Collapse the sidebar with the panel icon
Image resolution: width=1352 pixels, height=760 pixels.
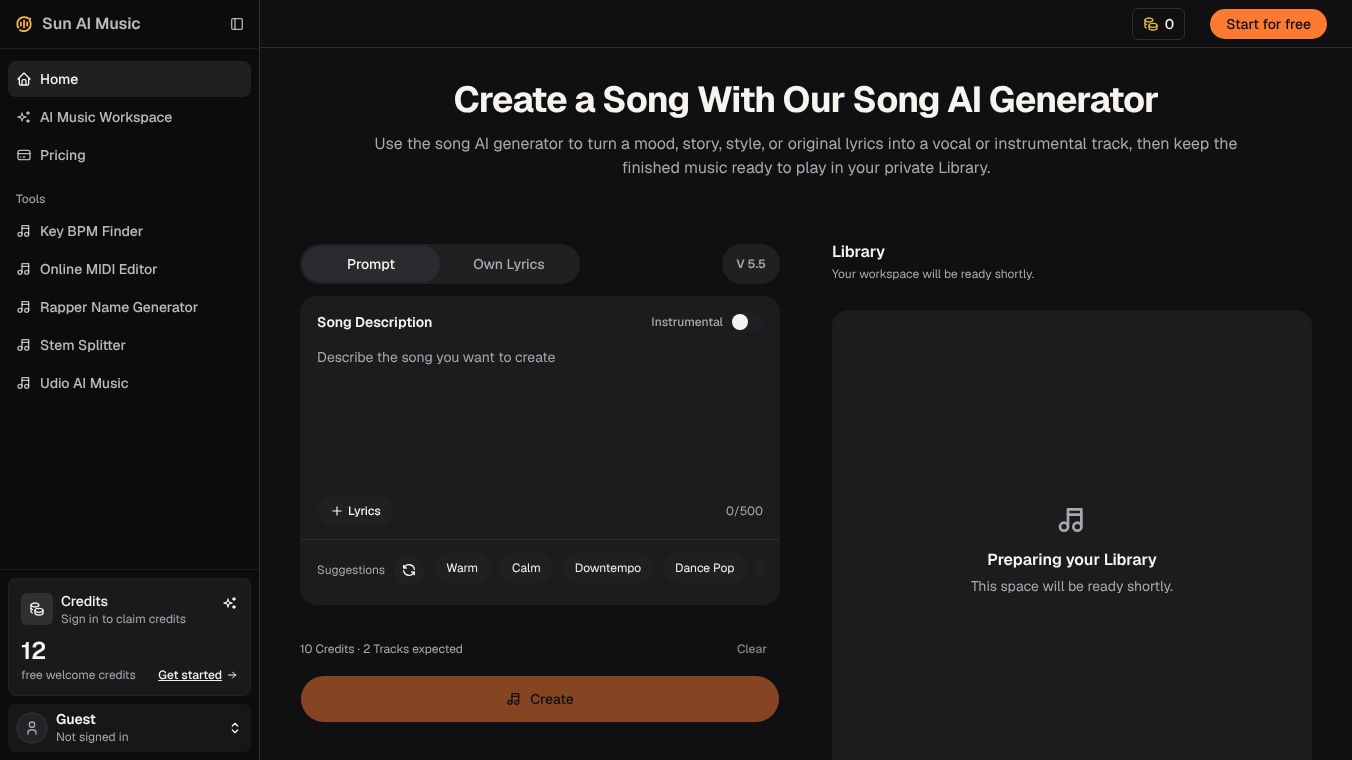(237, 24)
